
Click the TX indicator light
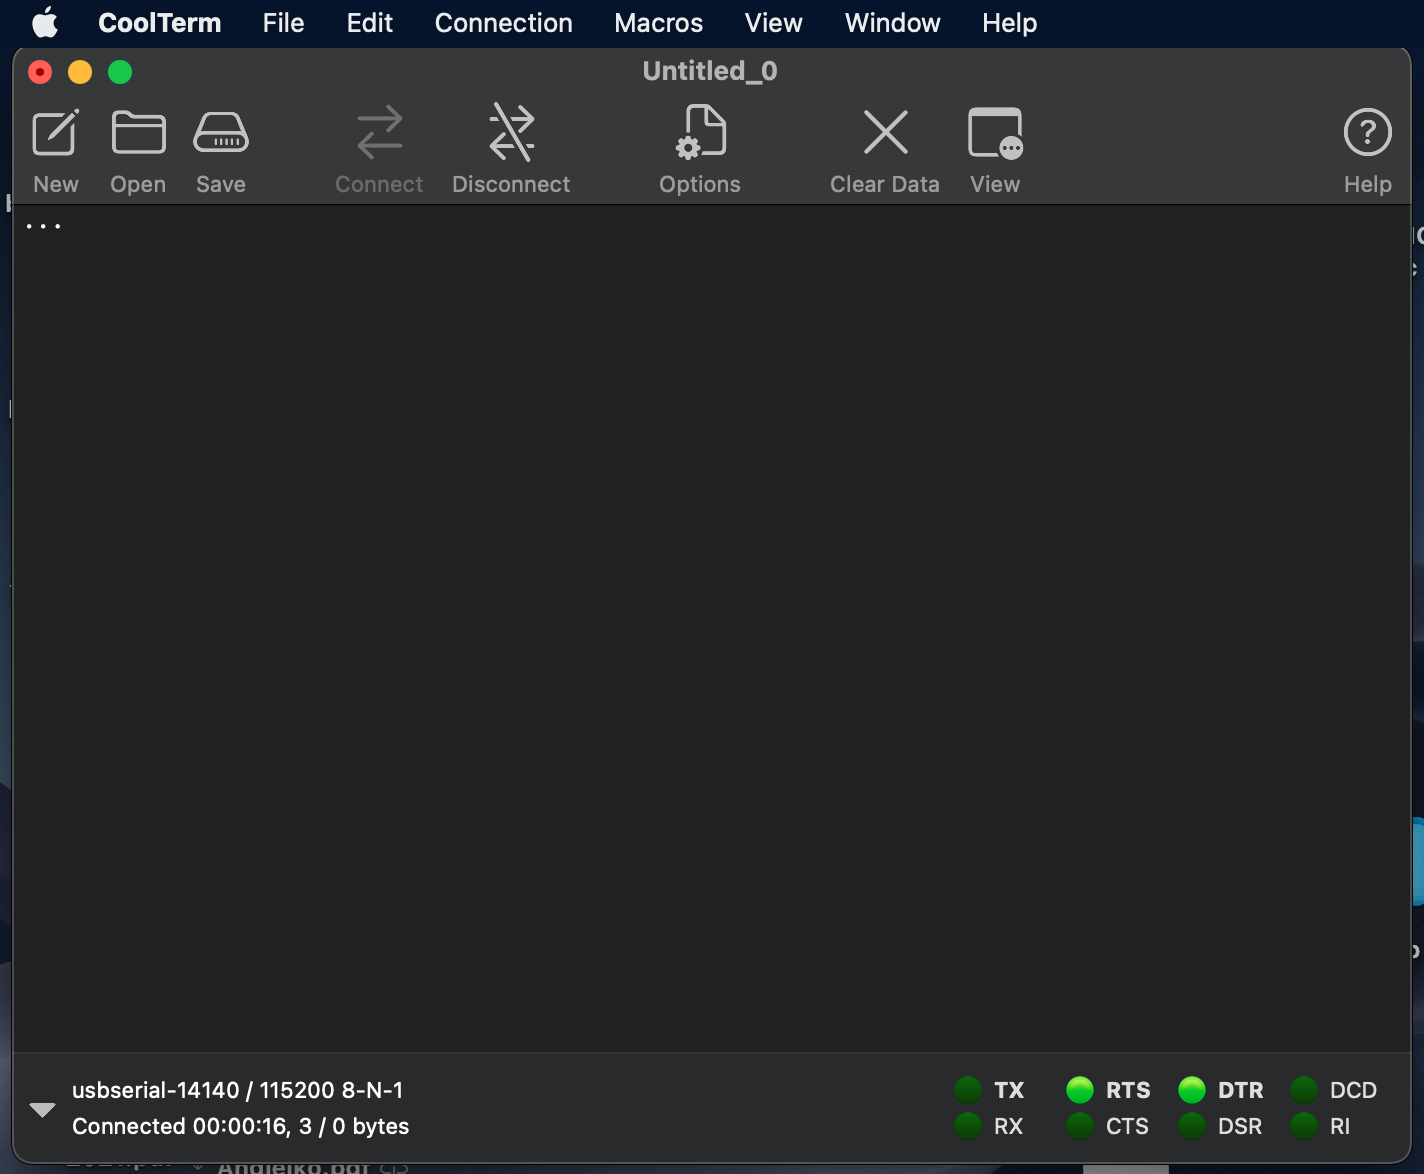968,1090
